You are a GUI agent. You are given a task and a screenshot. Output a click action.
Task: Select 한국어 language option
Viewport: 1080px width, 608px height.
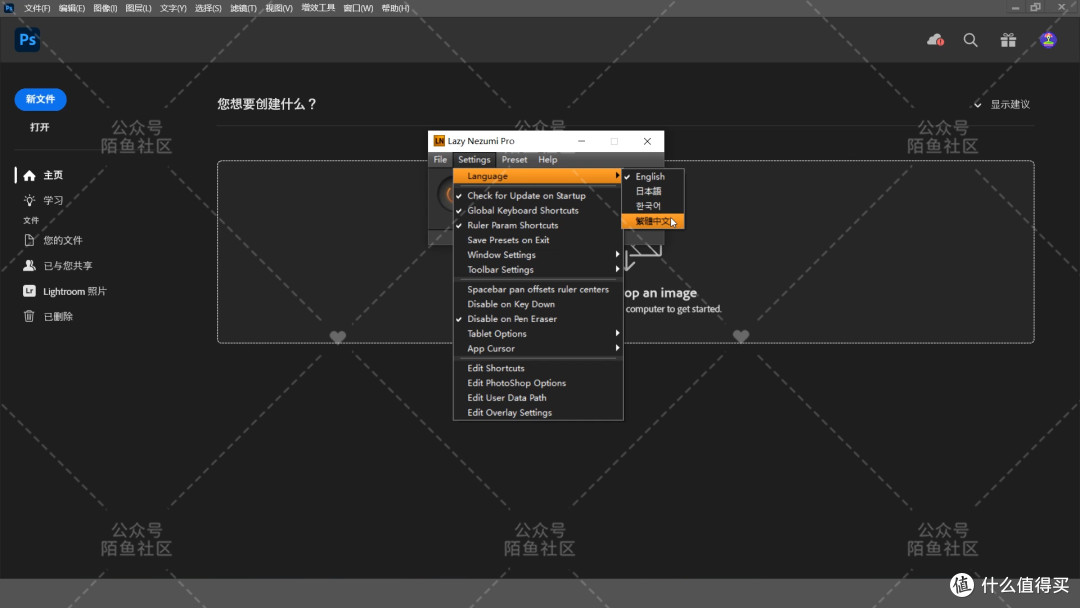pyautogui.click(x=653, y=206)
